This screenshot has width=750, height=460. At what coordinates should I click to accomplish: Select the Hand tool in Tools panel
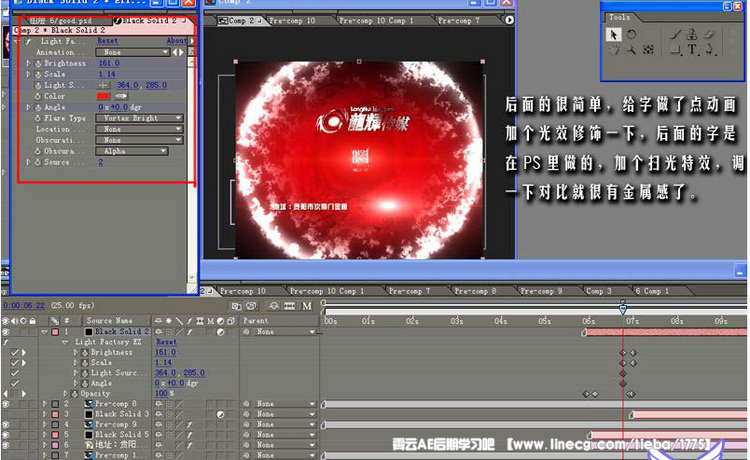pyautogui.click(x=614, y=49)
